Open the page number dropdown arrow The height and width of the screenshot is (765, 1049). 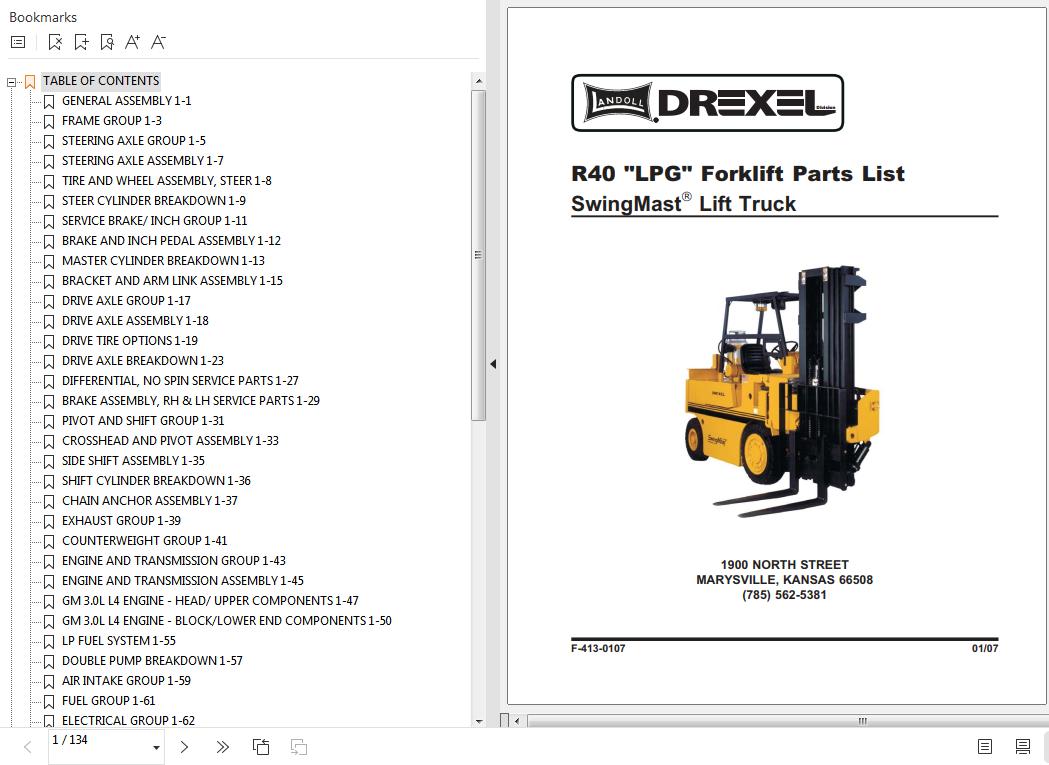point(156,748)
